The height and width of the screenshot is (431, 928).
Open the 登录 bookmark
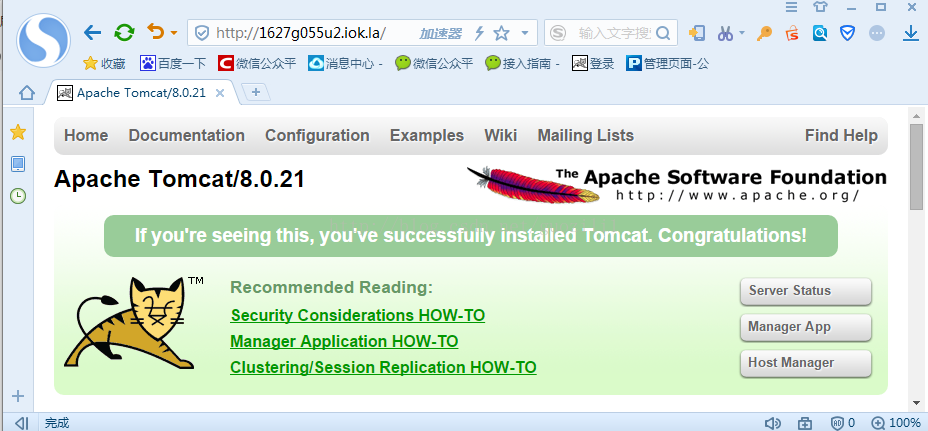[x=593, y=63]
